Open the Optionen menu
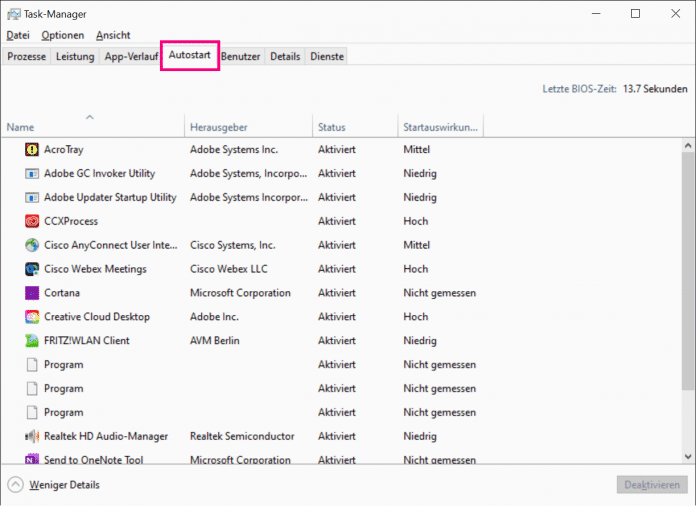The width and height of the screenshot is (696, 506). click(x=63, y=35)
